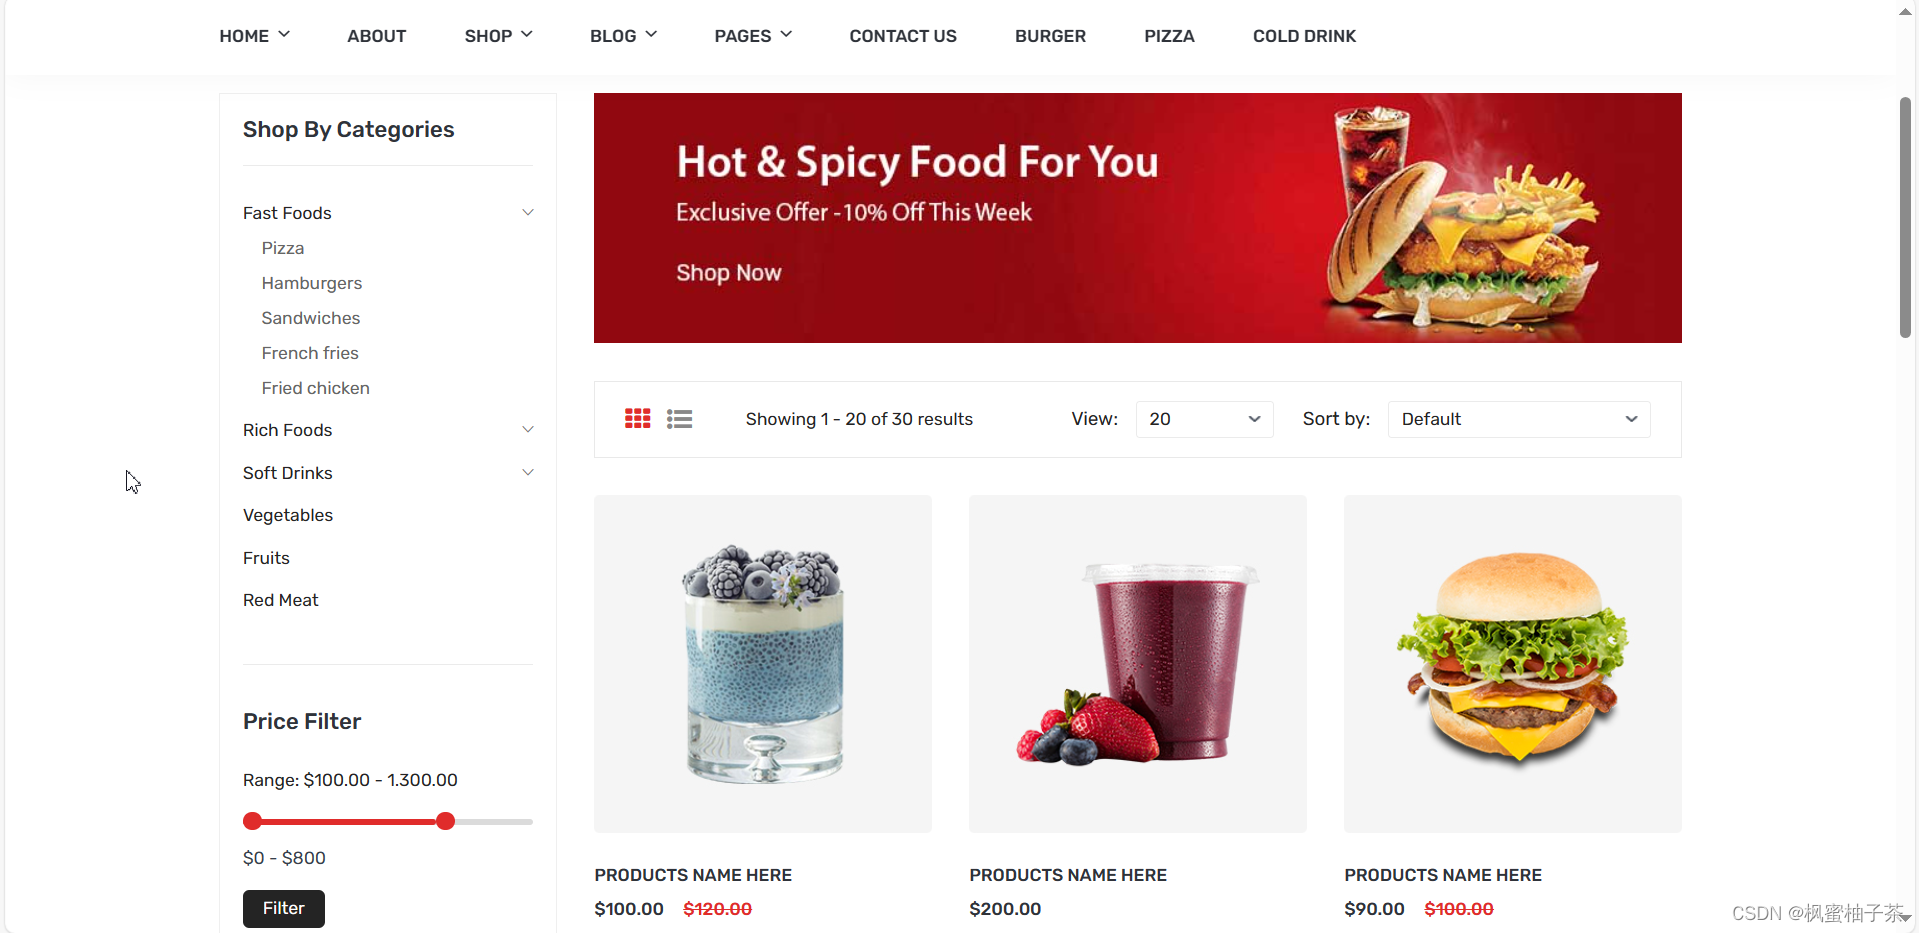
Task: Switch to list view layout
Action: pos(679,419)
